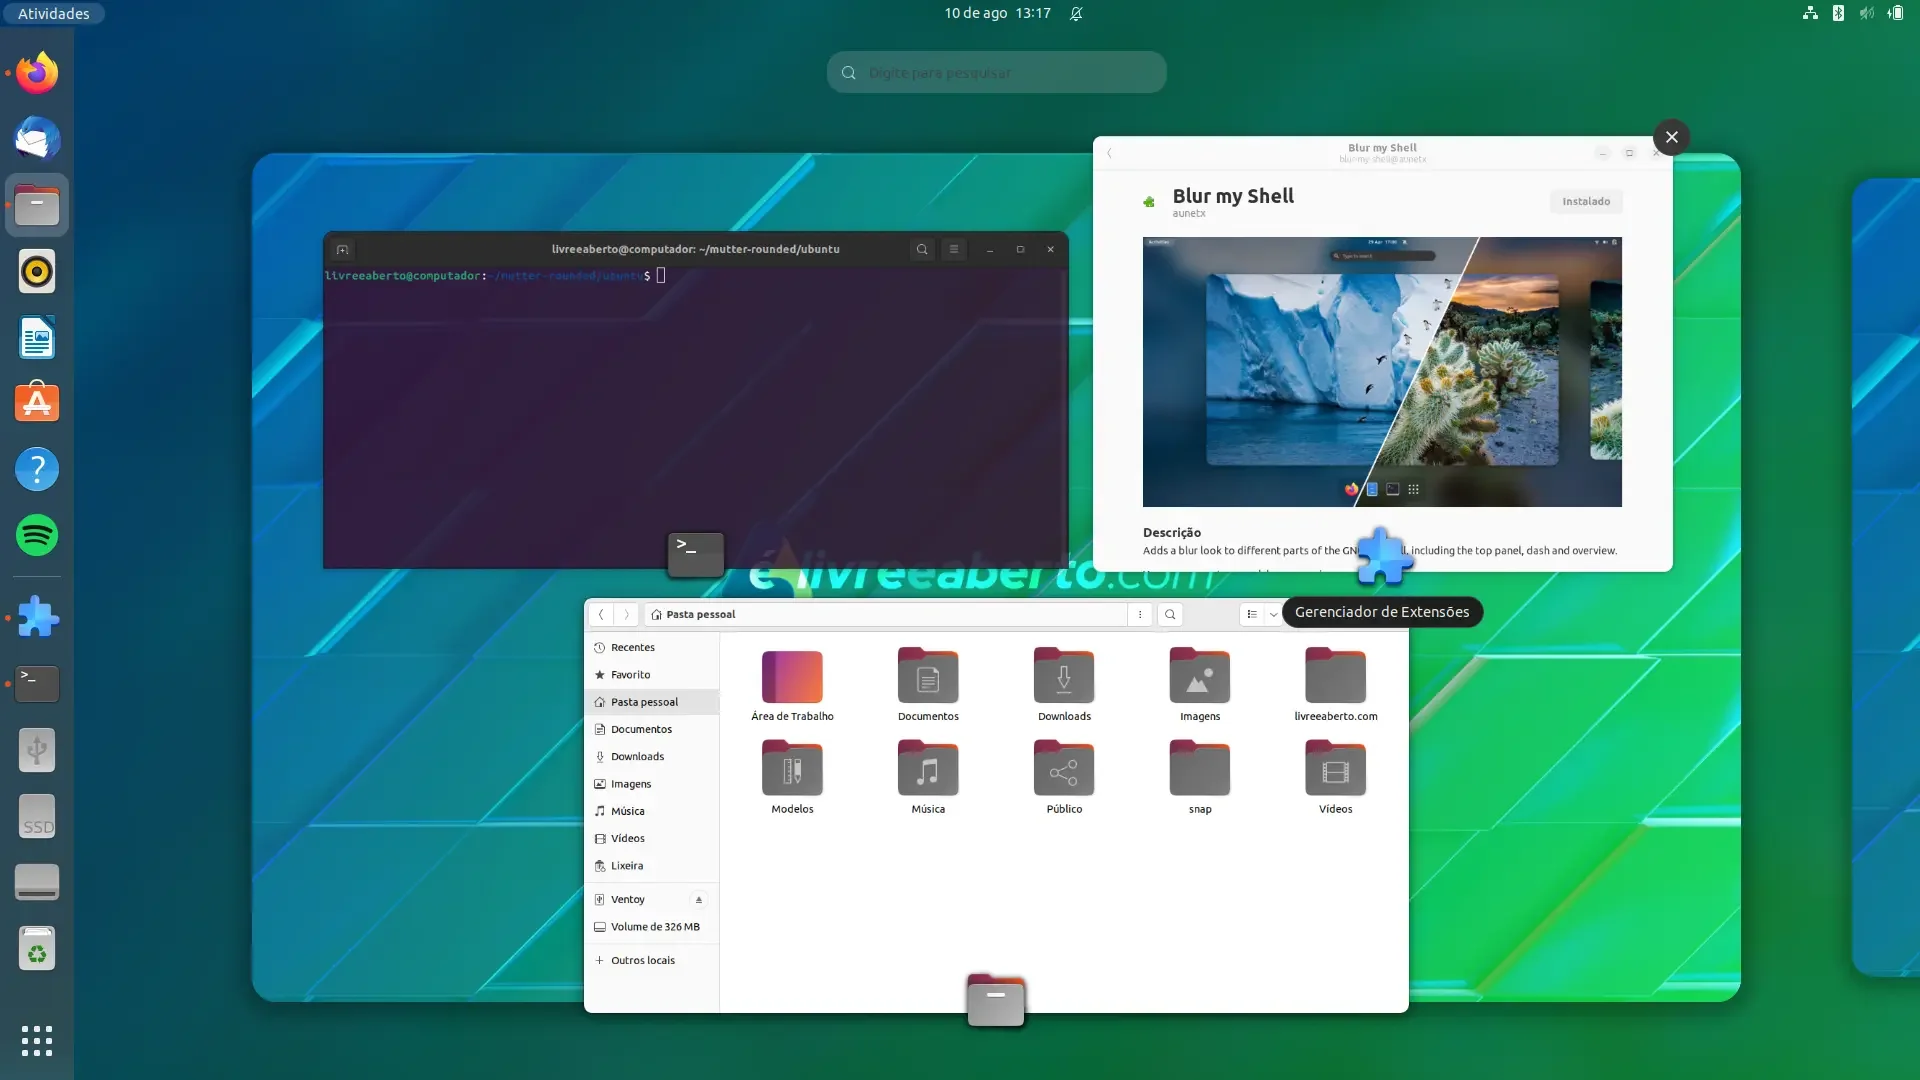The width and height of the screenshot is (1920, 1080).
Task: Click the overview search field
Action: click(x=996, y=72)
